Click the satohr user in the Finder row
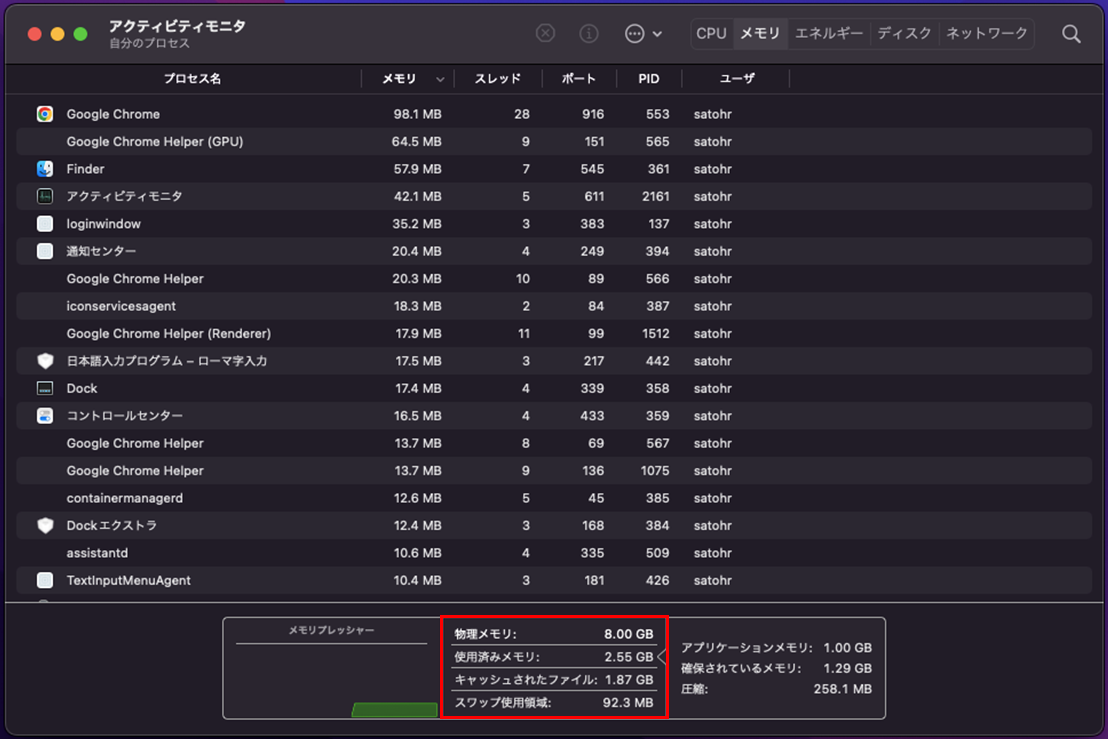 point(712,169)
